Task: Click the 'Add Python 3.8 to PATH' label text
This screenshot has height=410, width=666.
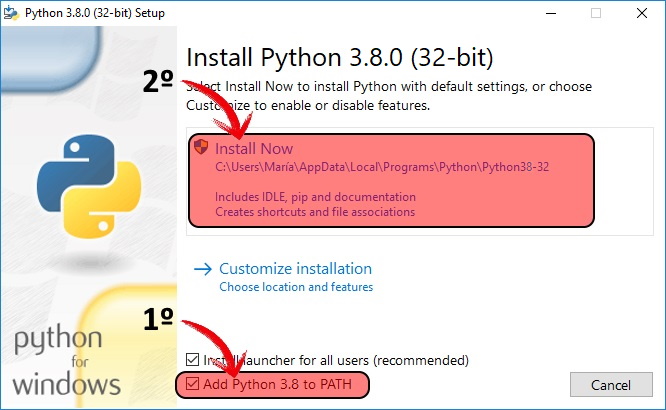Action: point(277,385)
